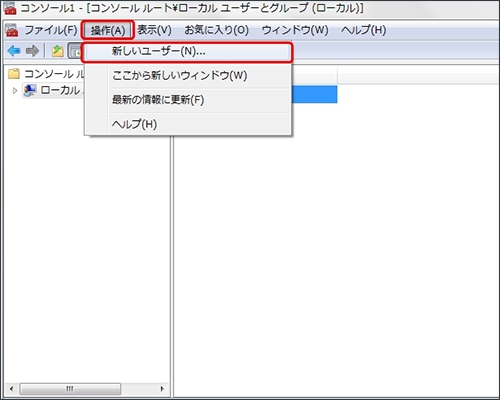
Task: Expand the ローカル ユーザー tree node
Action: tap(15, 90)
